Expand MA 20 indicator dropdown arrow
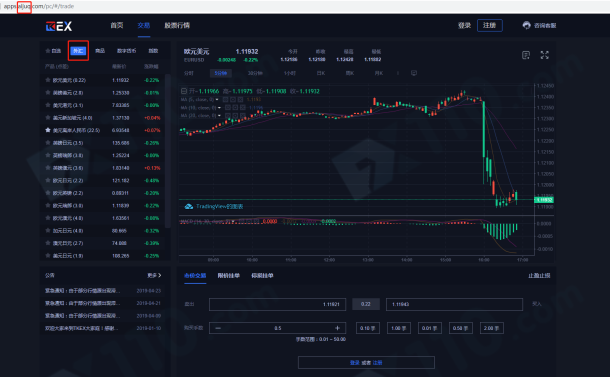The width and height of the screenshot is (610, 377). click(x=219, y=116)
